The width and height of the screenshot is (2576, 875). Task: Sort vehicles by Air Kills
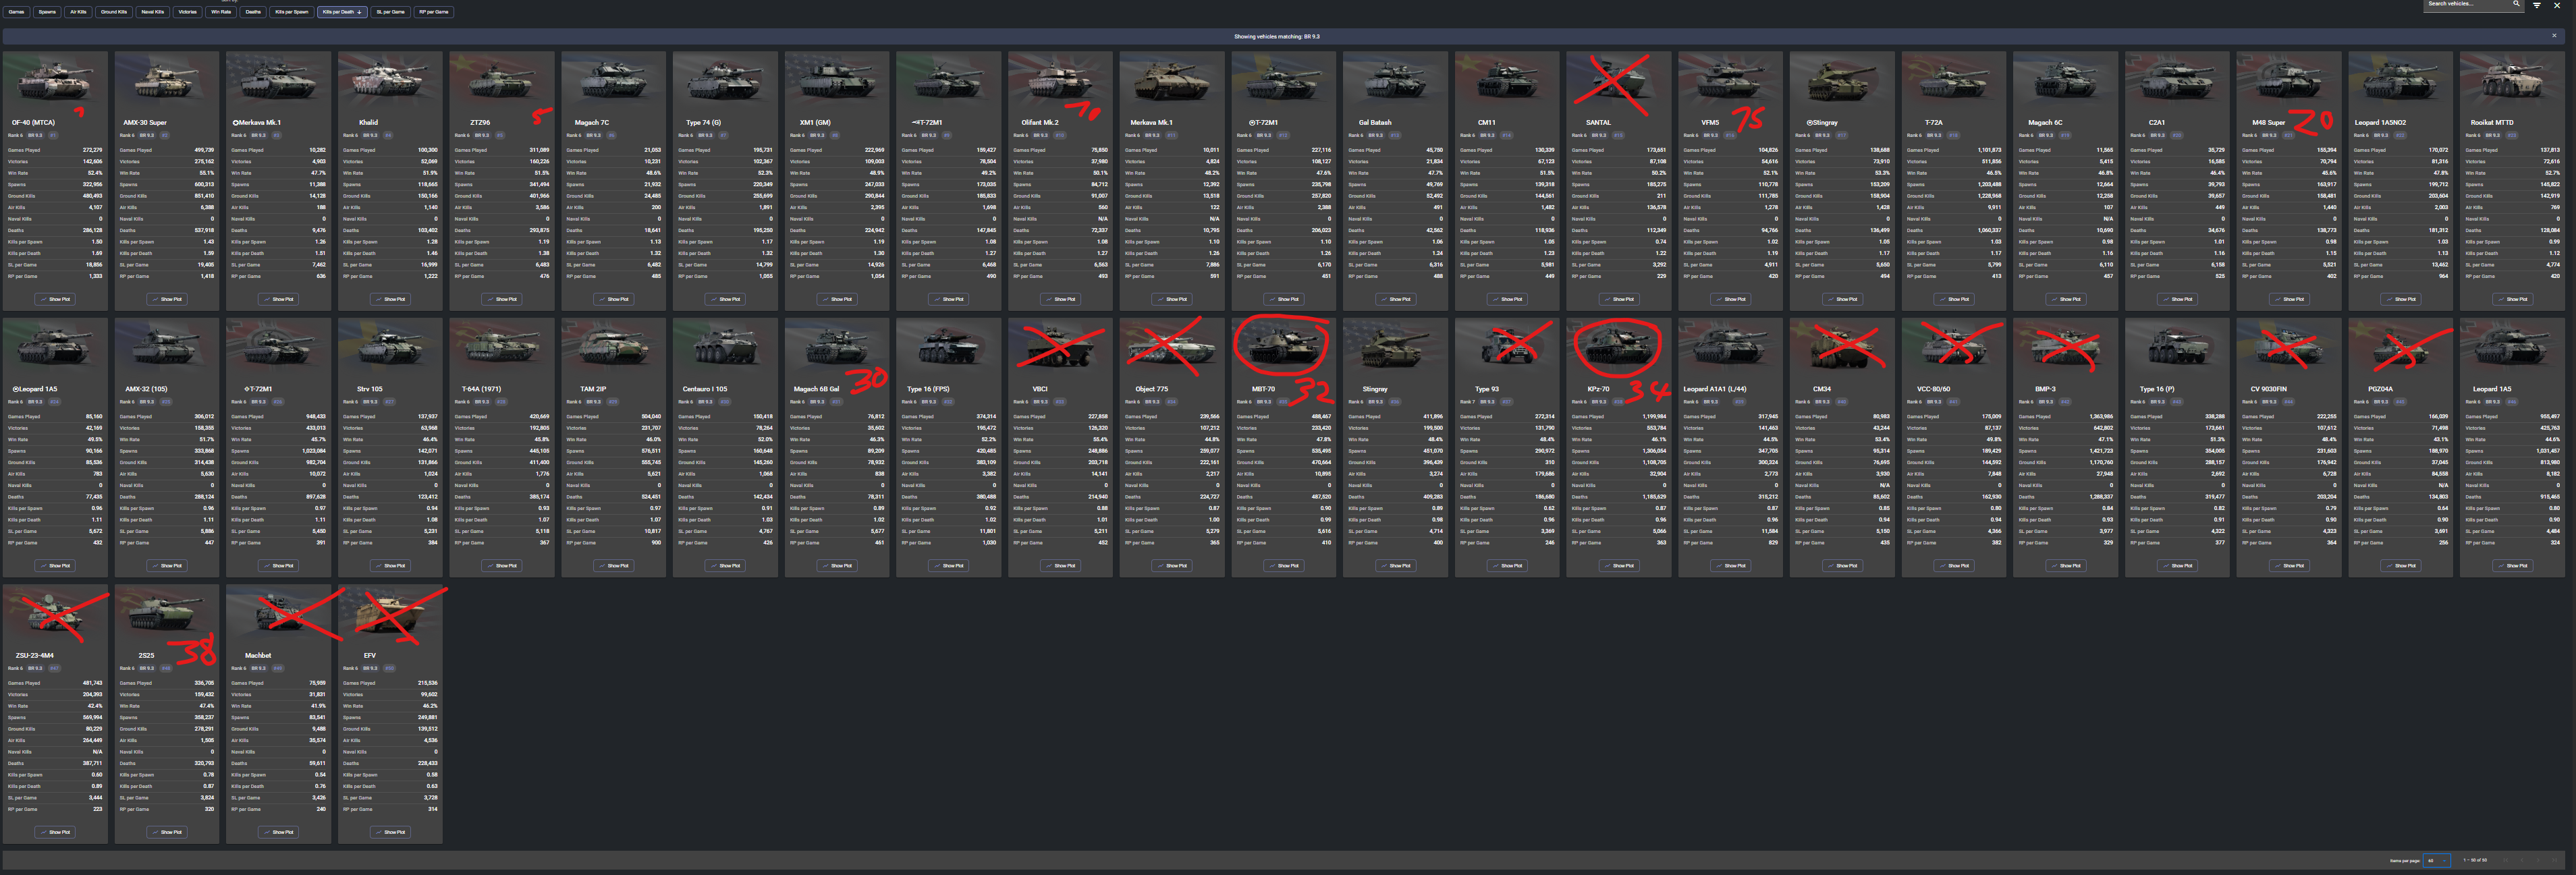click(78, 12)
